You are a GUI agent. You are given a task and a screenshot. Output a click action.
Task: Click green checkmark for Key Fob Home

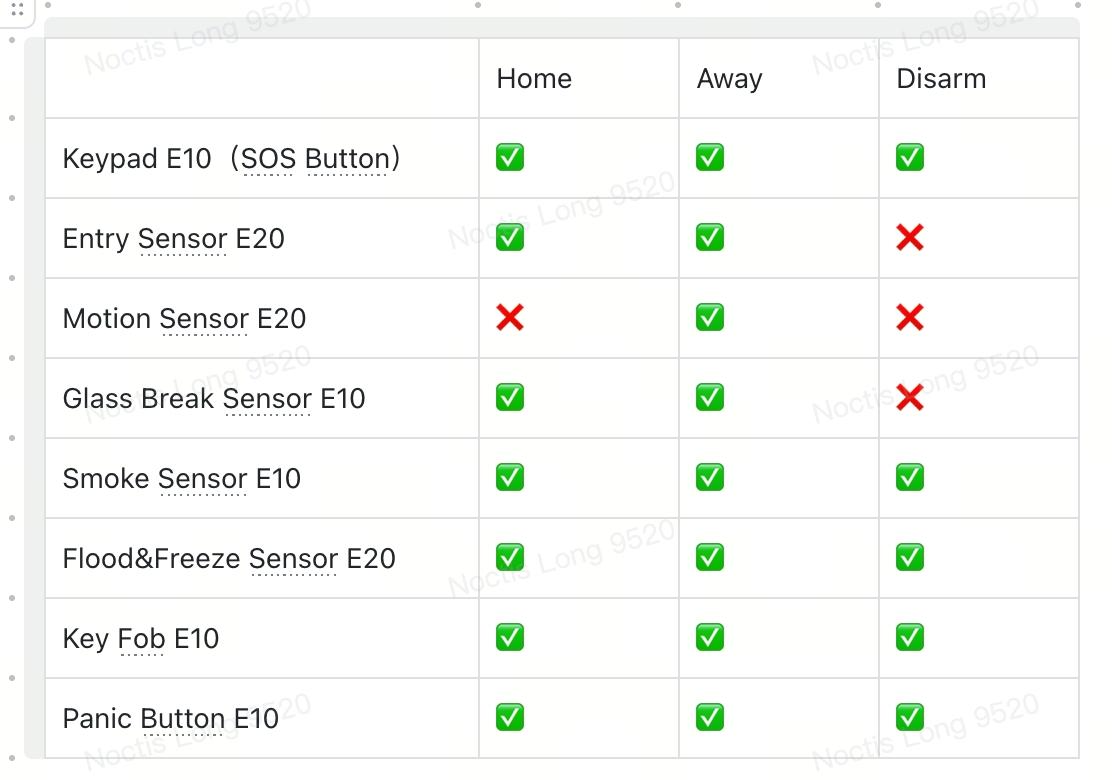510,638
